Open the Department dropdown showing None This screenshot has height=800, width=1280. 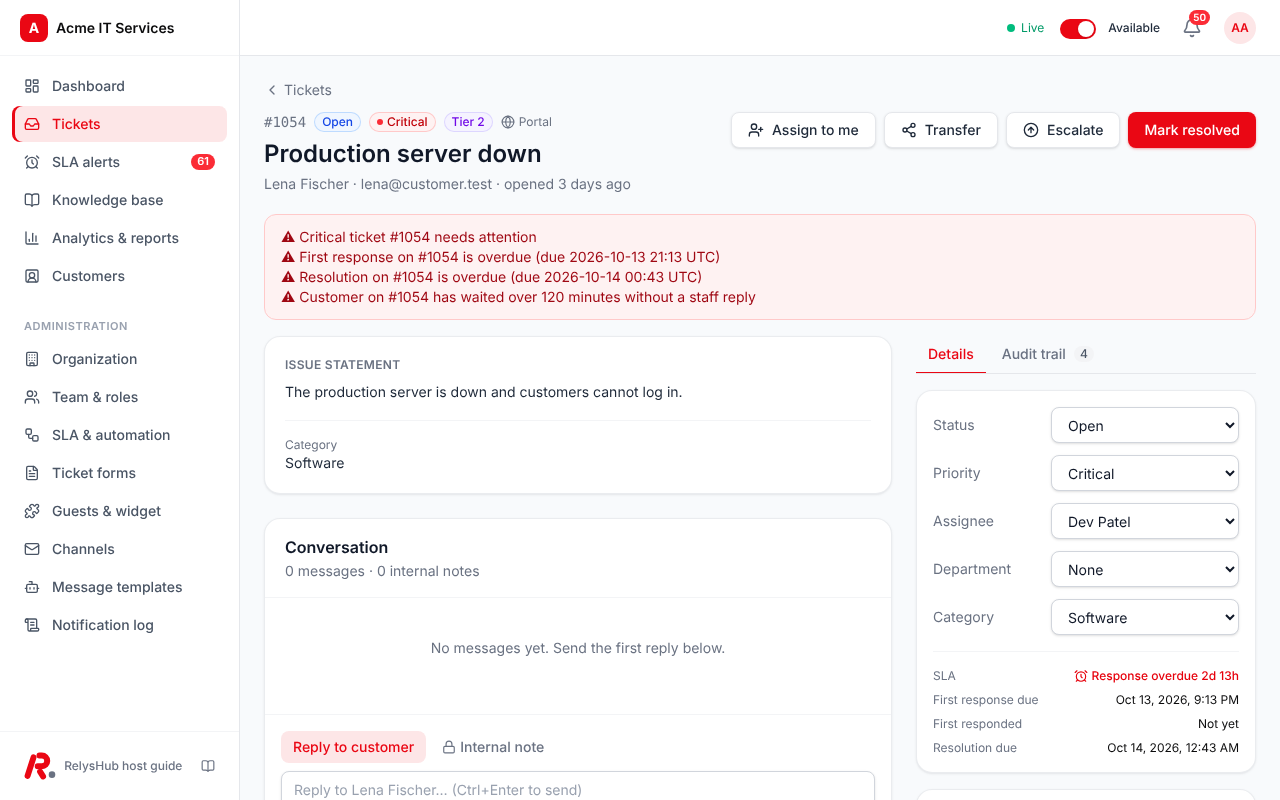[x=1145, y=570]
